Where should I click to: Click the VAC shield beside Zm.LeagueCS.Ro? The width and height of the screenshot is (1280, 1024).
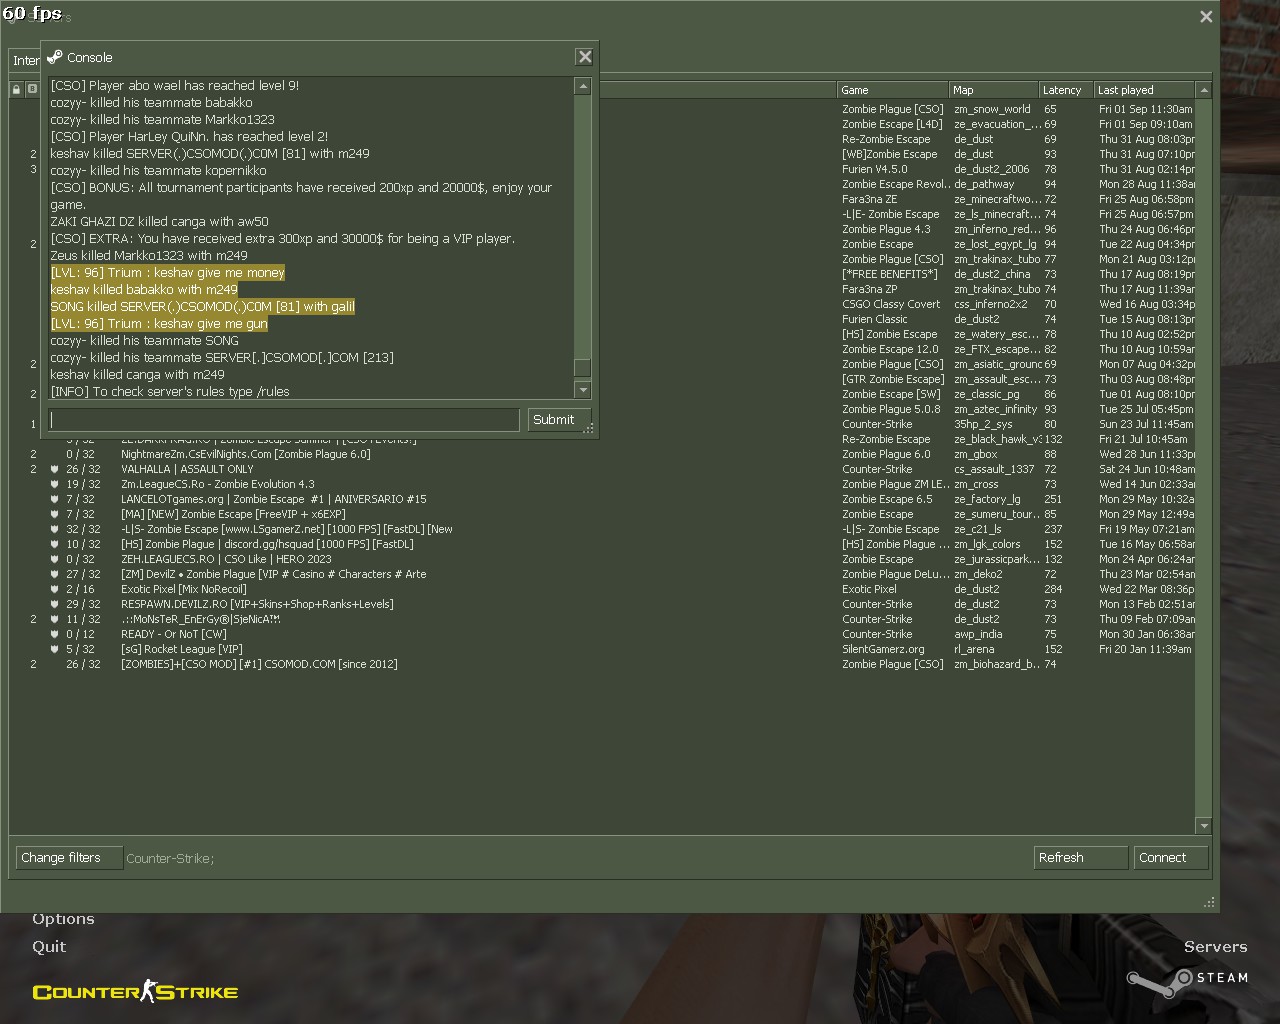pos(54,484)
